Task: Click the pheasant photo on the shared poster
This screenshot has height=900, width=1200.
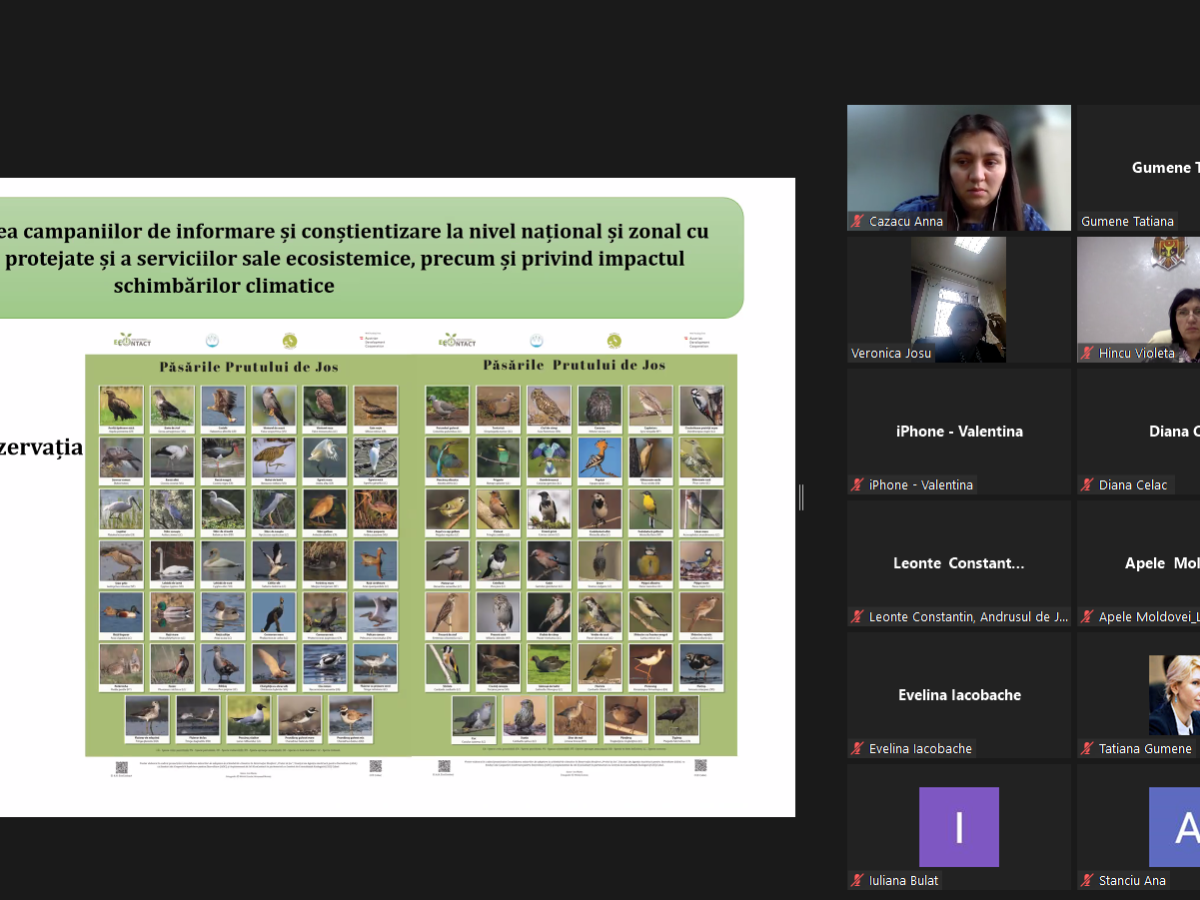Action: coord(172,664)
